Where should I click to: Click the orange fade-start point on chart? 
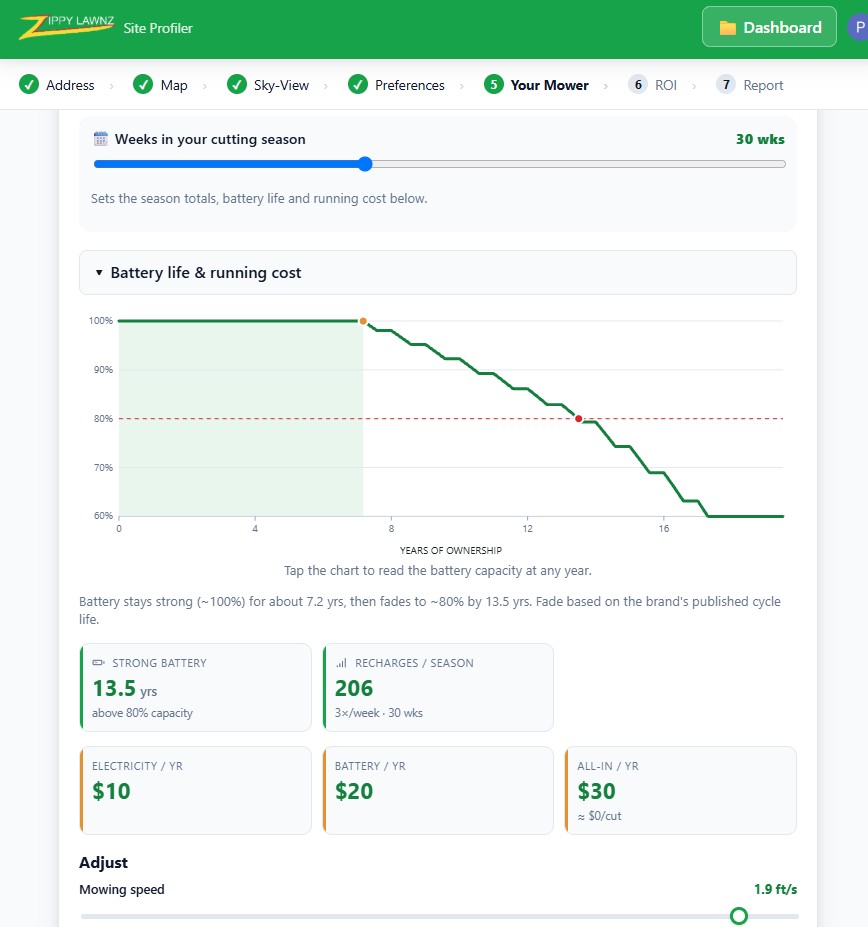click(x=363, y=321)
